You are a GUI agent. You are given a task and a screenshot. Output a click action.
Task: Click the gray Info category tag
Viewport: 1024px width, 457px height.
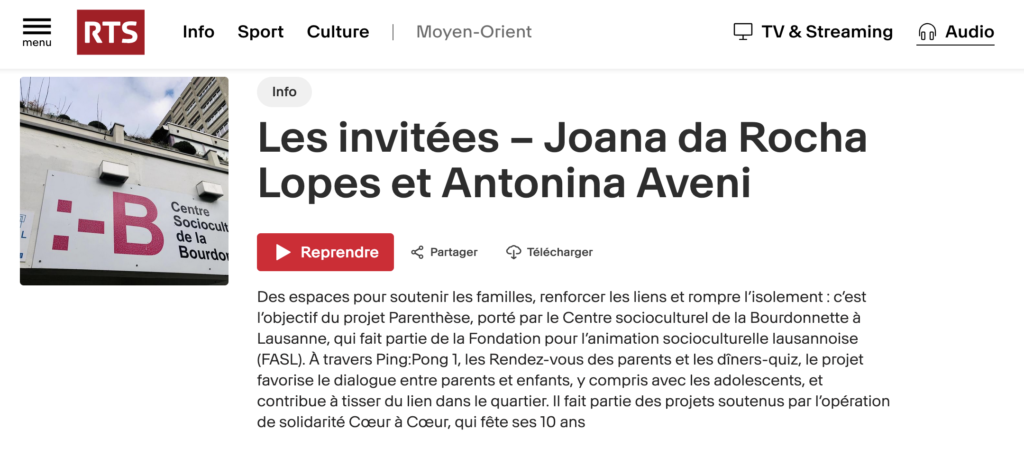pos(284,92)
